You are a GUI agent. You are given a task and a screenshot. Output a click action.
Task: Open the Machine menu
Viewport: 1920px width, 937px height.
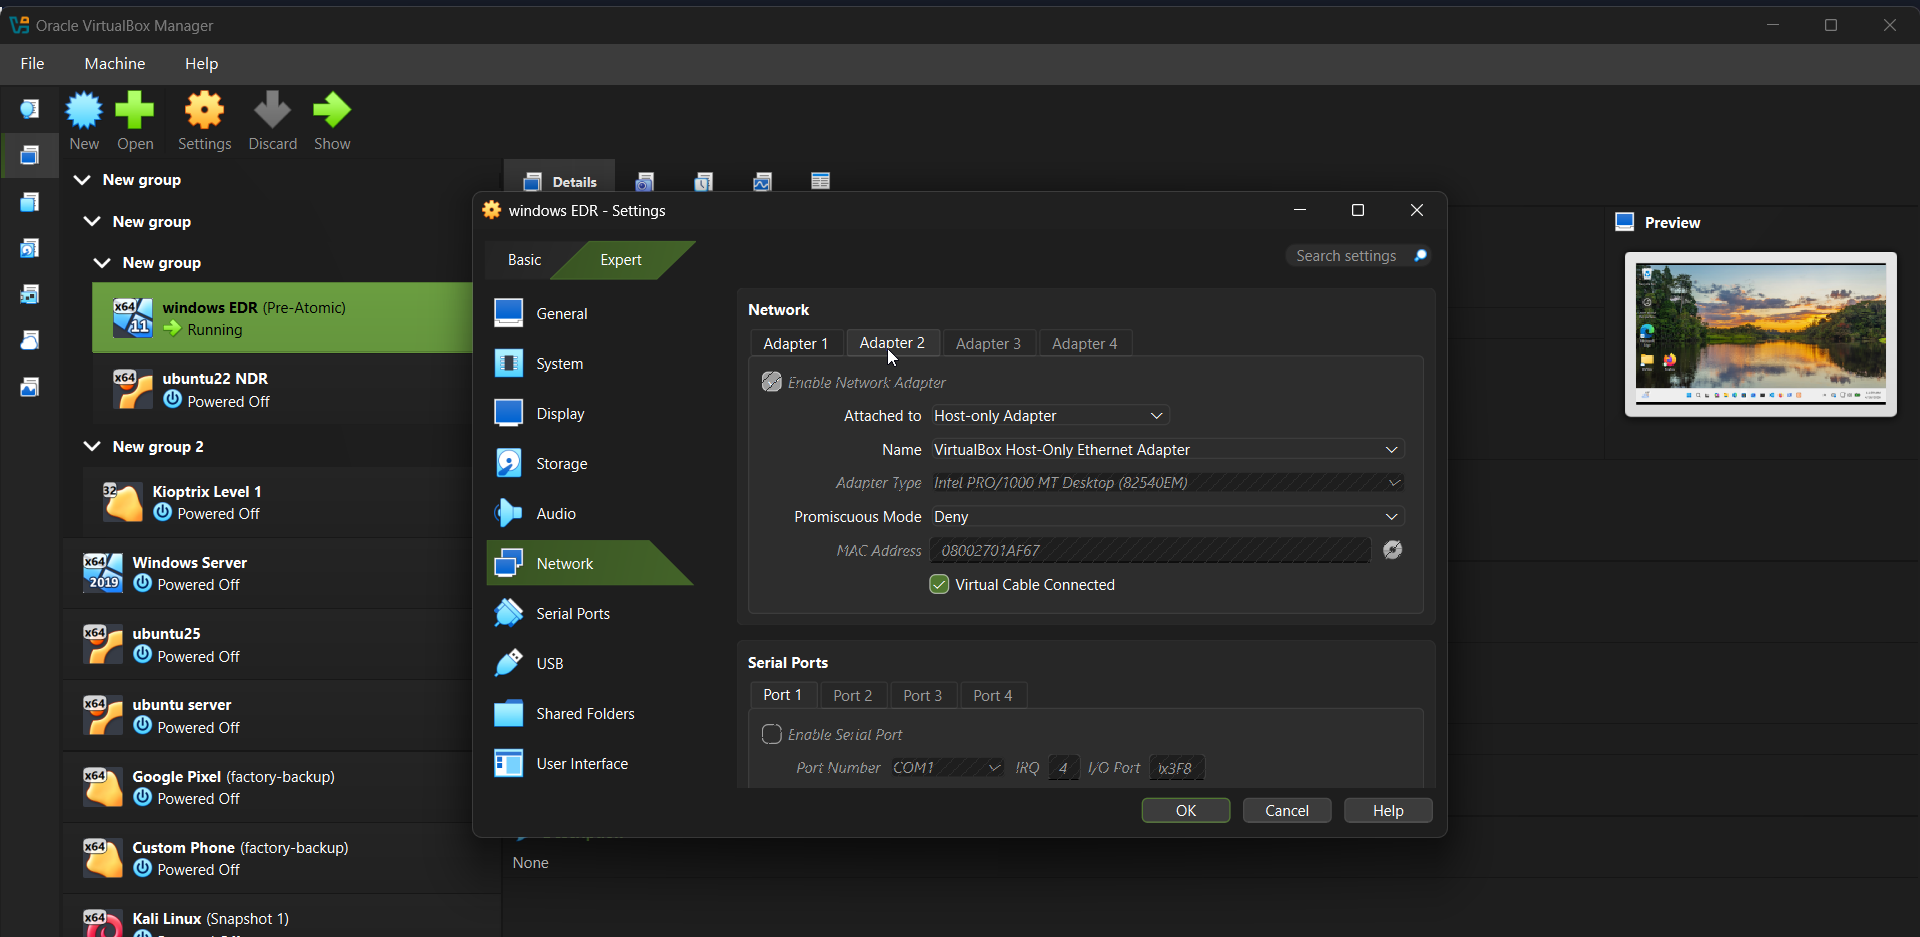point(114,63)
